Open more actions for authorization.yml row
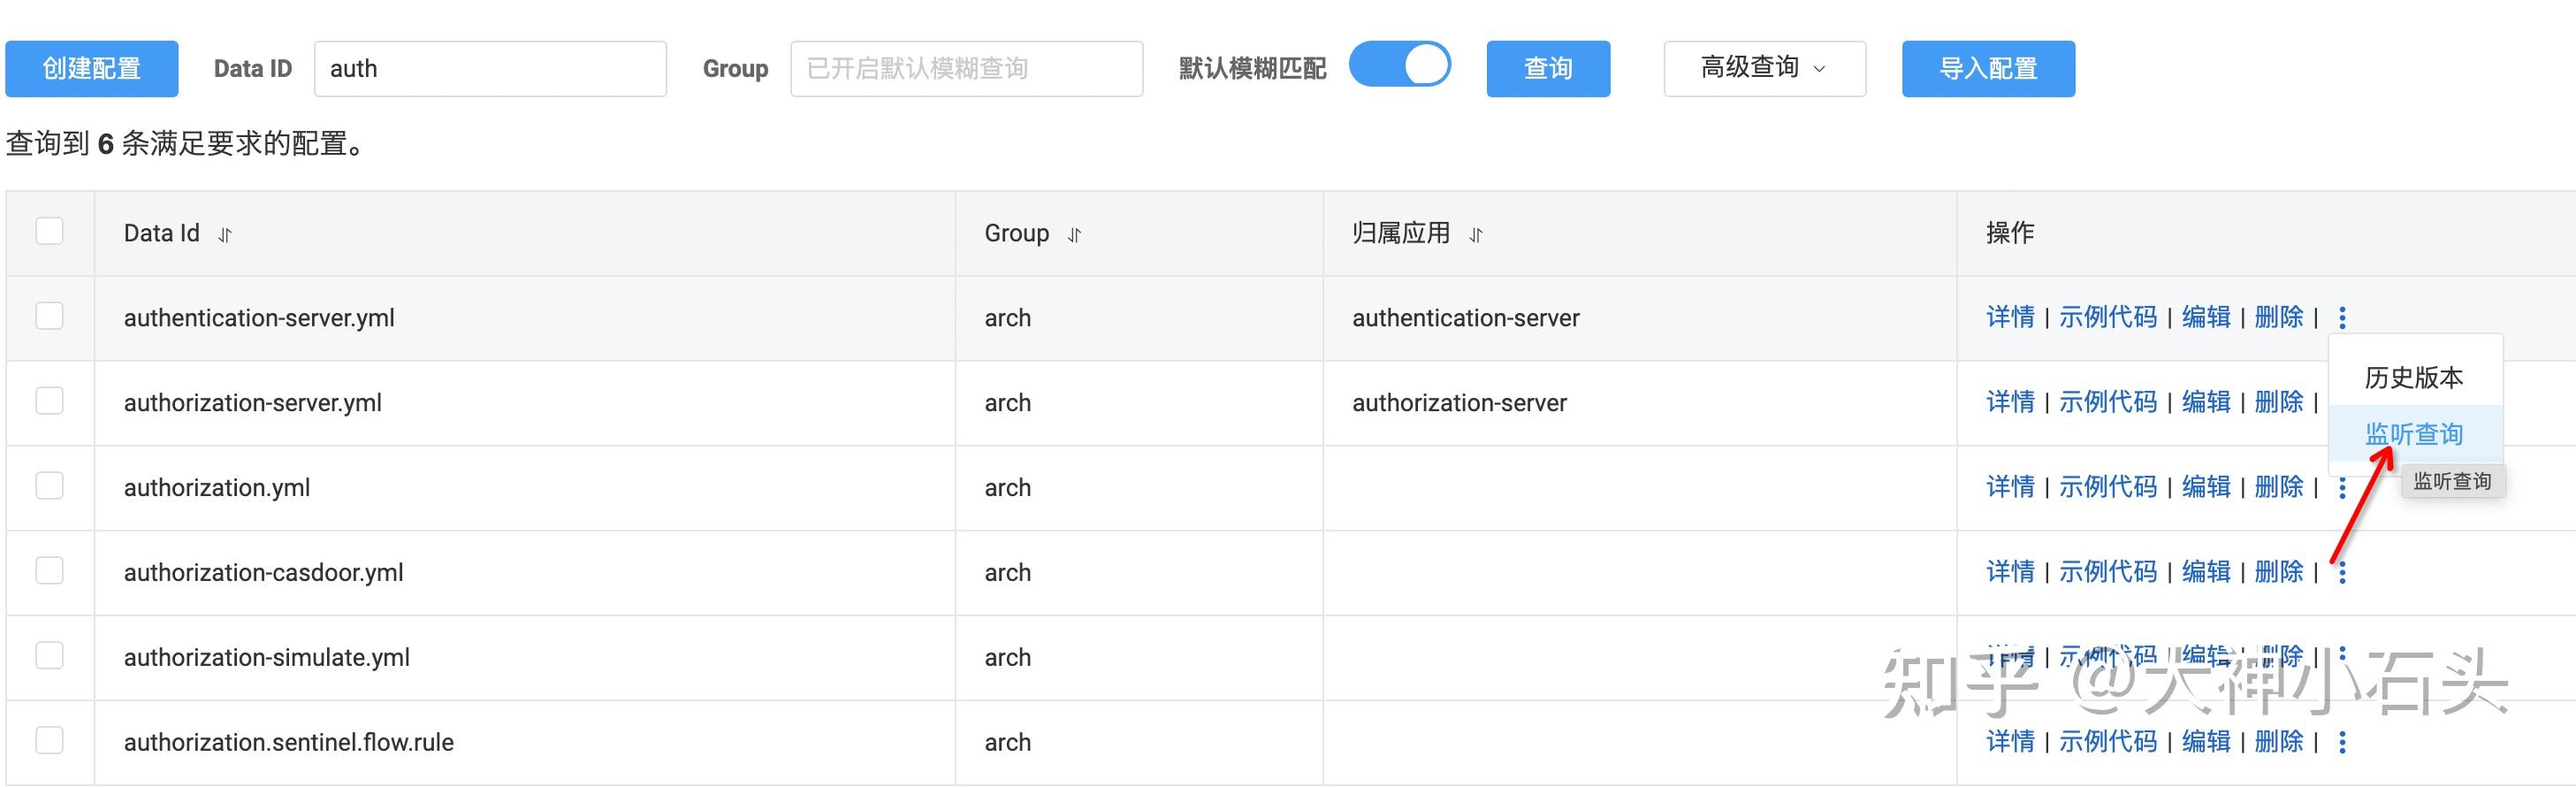The image size is (2576, 787). pos(2342,488)
